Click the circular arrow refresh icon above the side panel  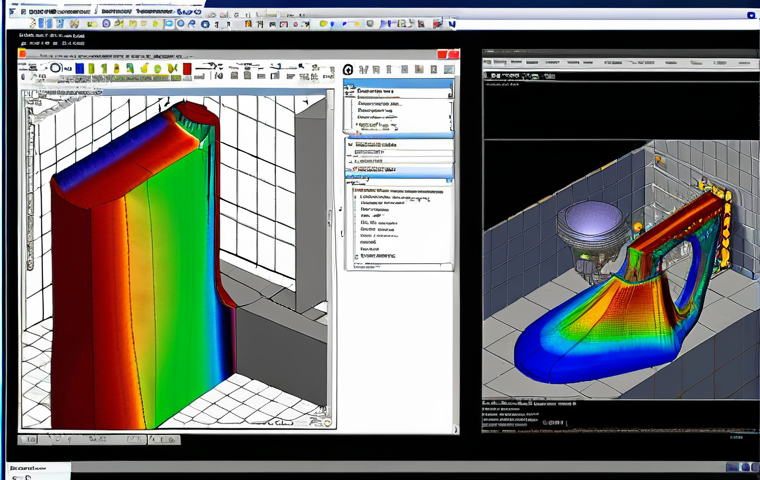348,70
